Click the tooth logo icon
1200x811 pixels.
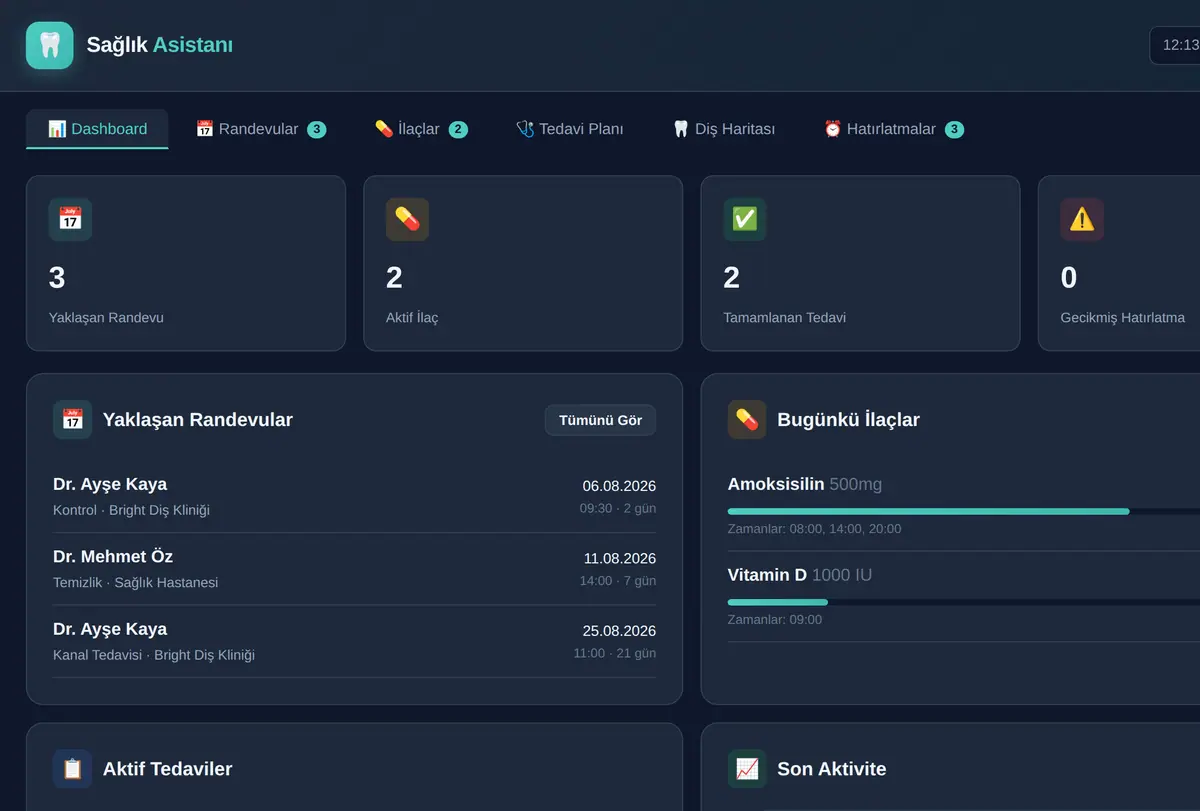[x=50, y=45]
